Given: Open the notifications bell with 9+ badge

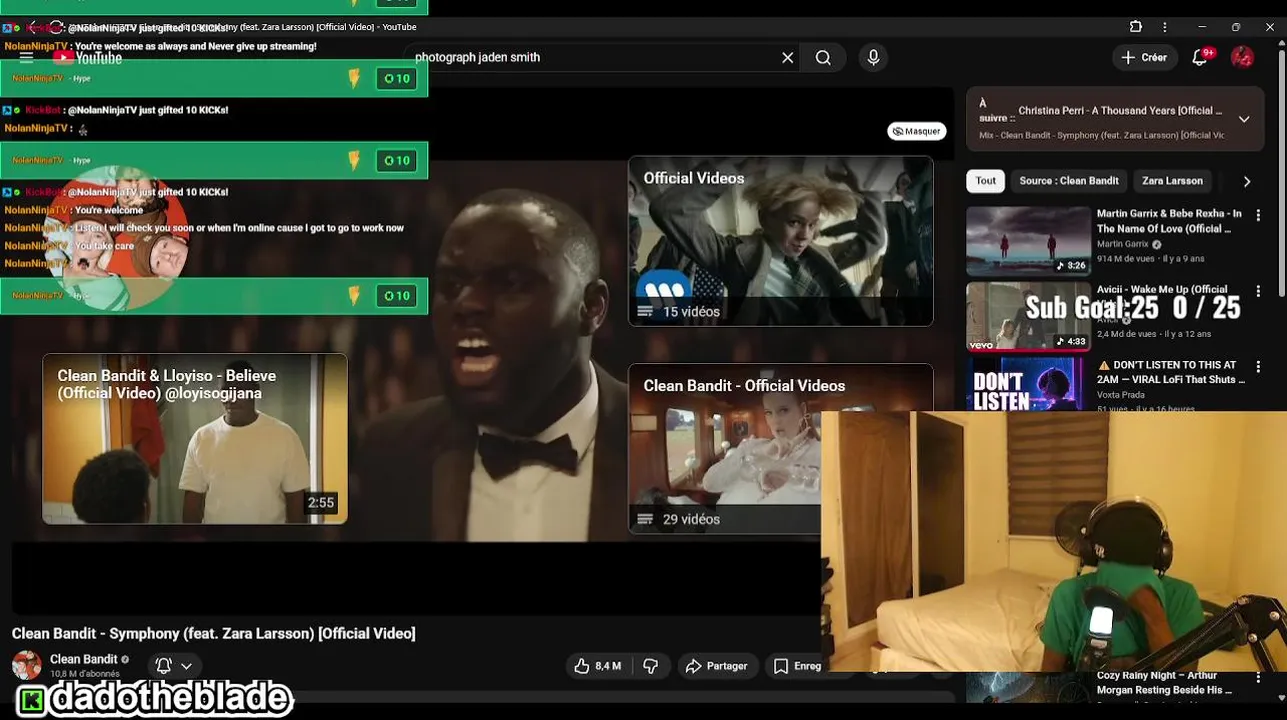Looking at the screenshot, I should click(x=1201, y=57).
